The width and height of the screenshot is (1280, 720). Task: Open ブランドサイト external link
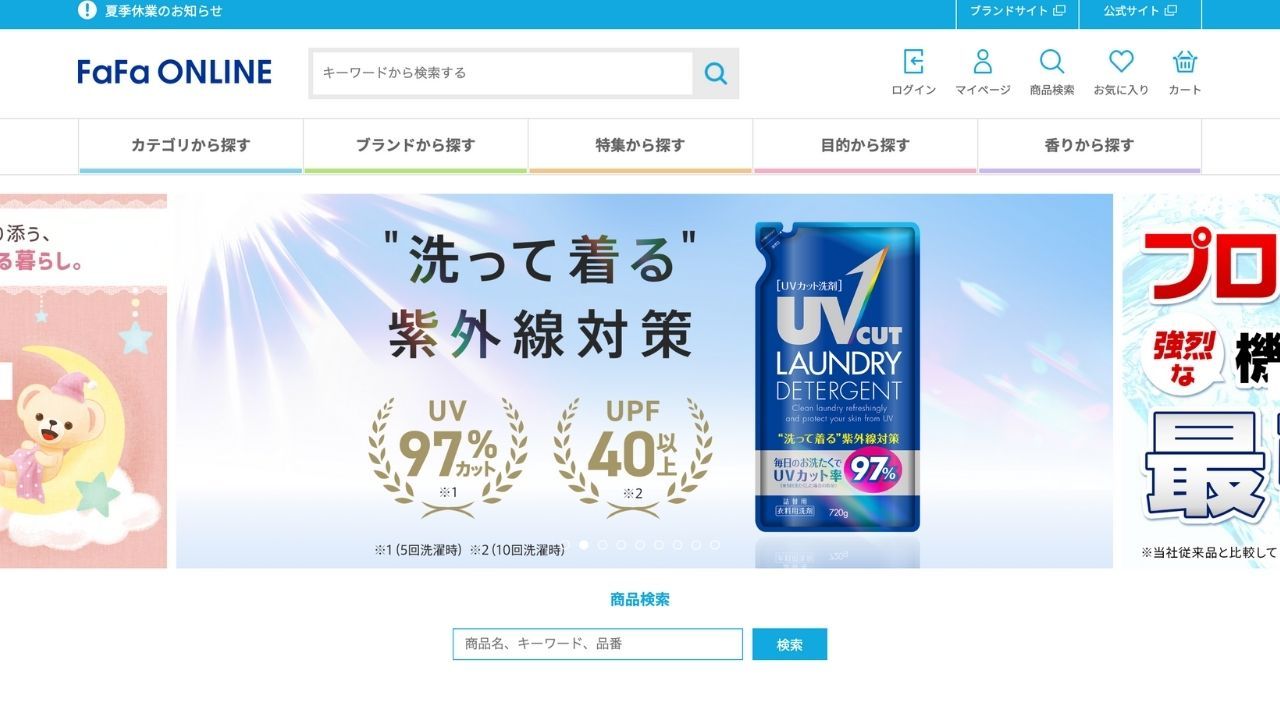click(x=1017, y=11)
